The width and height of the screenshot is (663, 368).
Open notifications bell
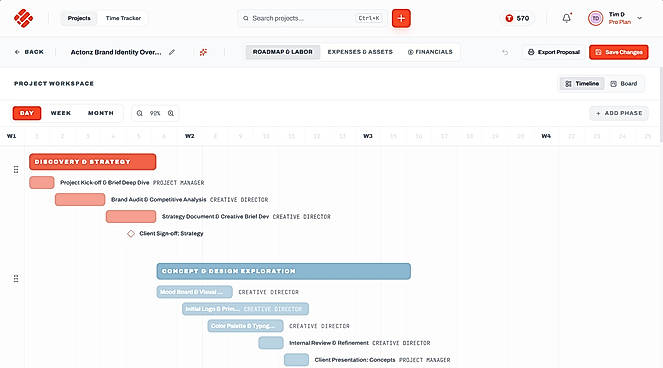tap(567, 18)
